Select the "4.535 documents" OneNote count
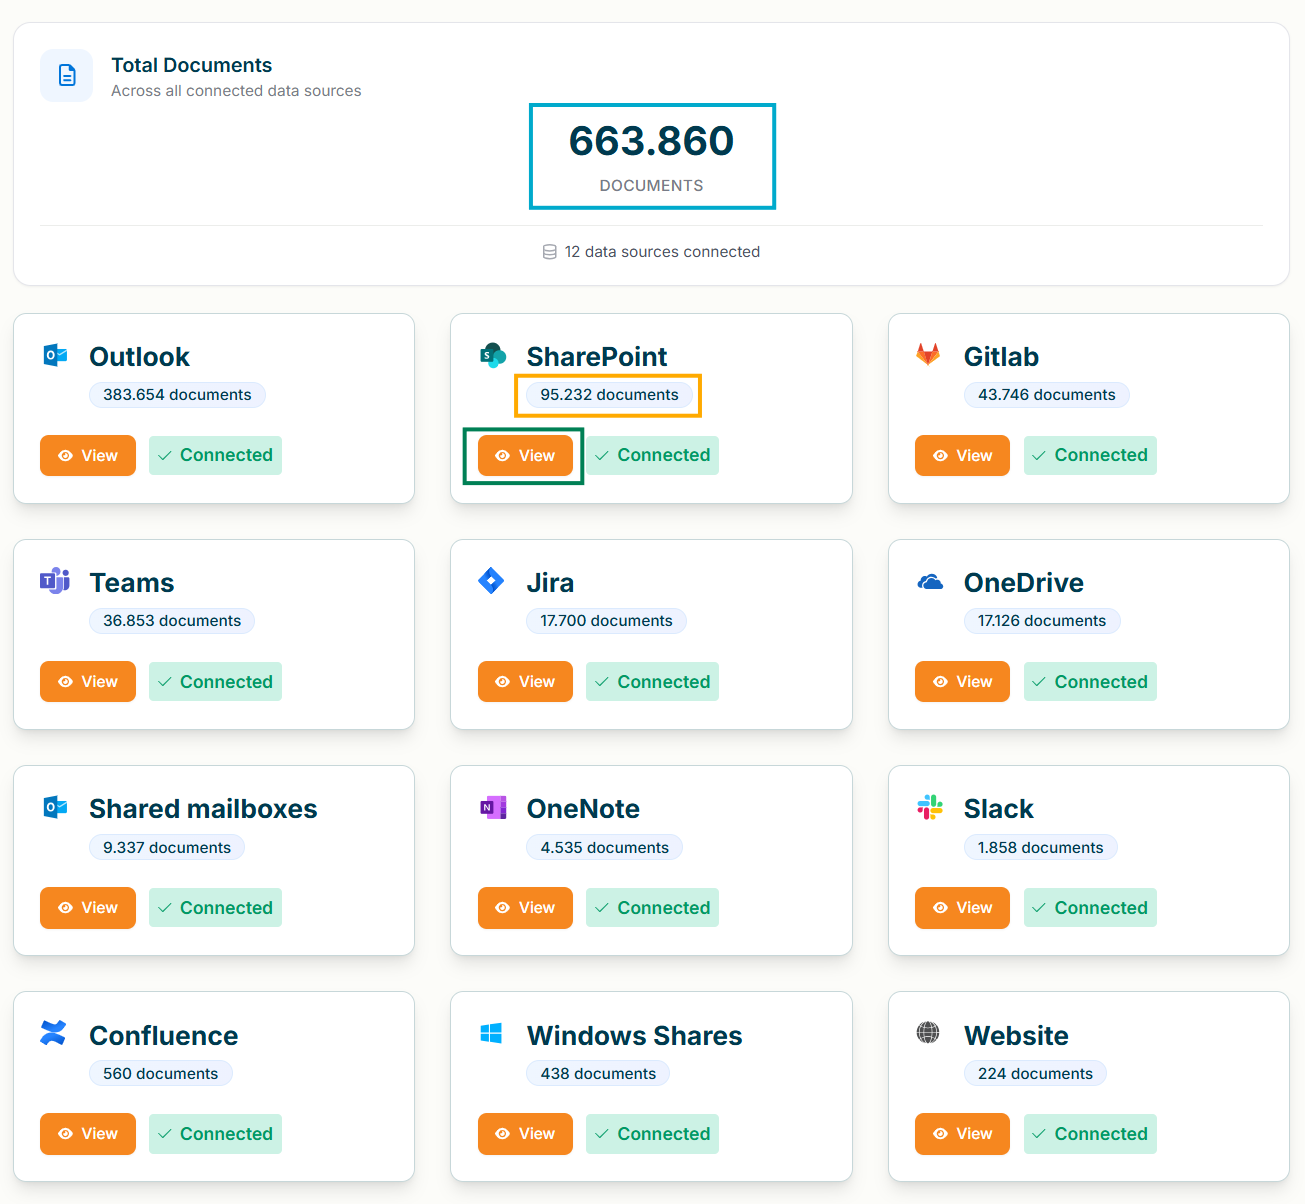The width and height of the screenshot is (1305, 1204). click(605, 848)
